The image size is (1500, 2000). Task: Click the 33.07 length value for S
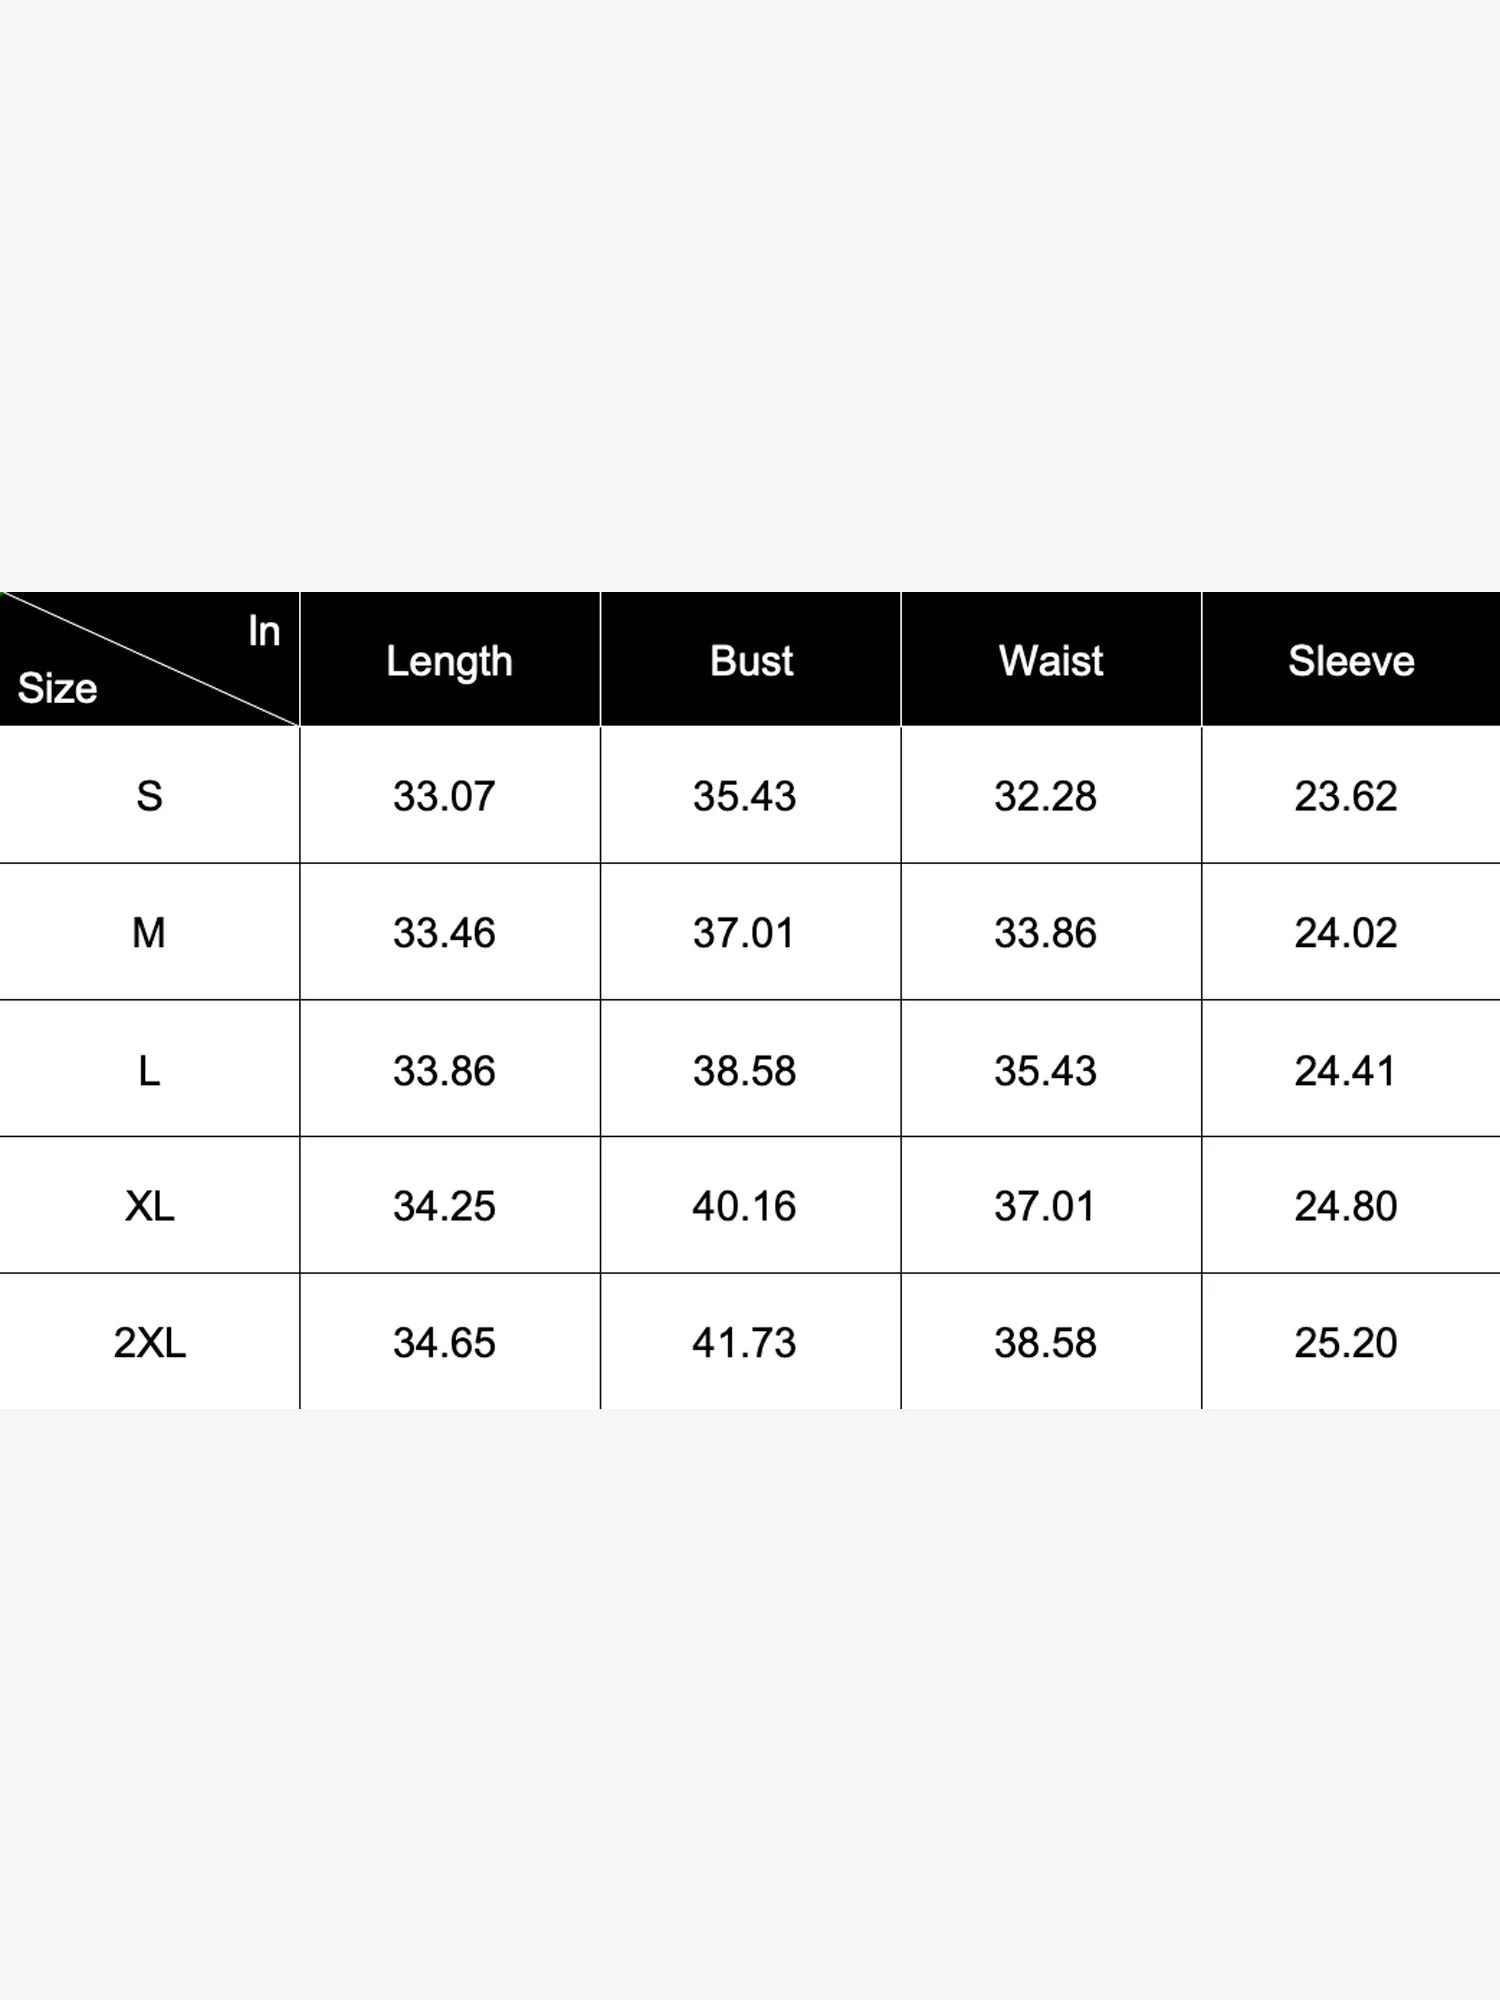[x=444, y=796]
